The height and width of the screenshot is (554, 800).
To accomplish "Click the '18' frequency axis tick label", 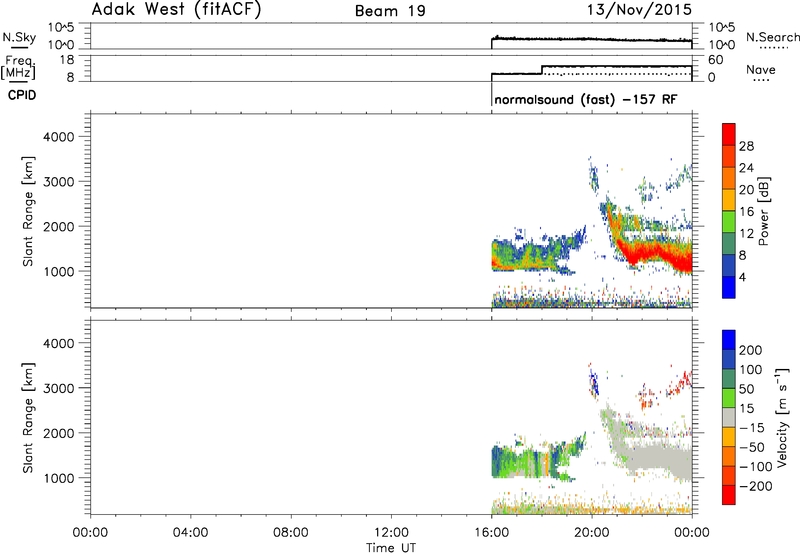I will tap(67, 60).
